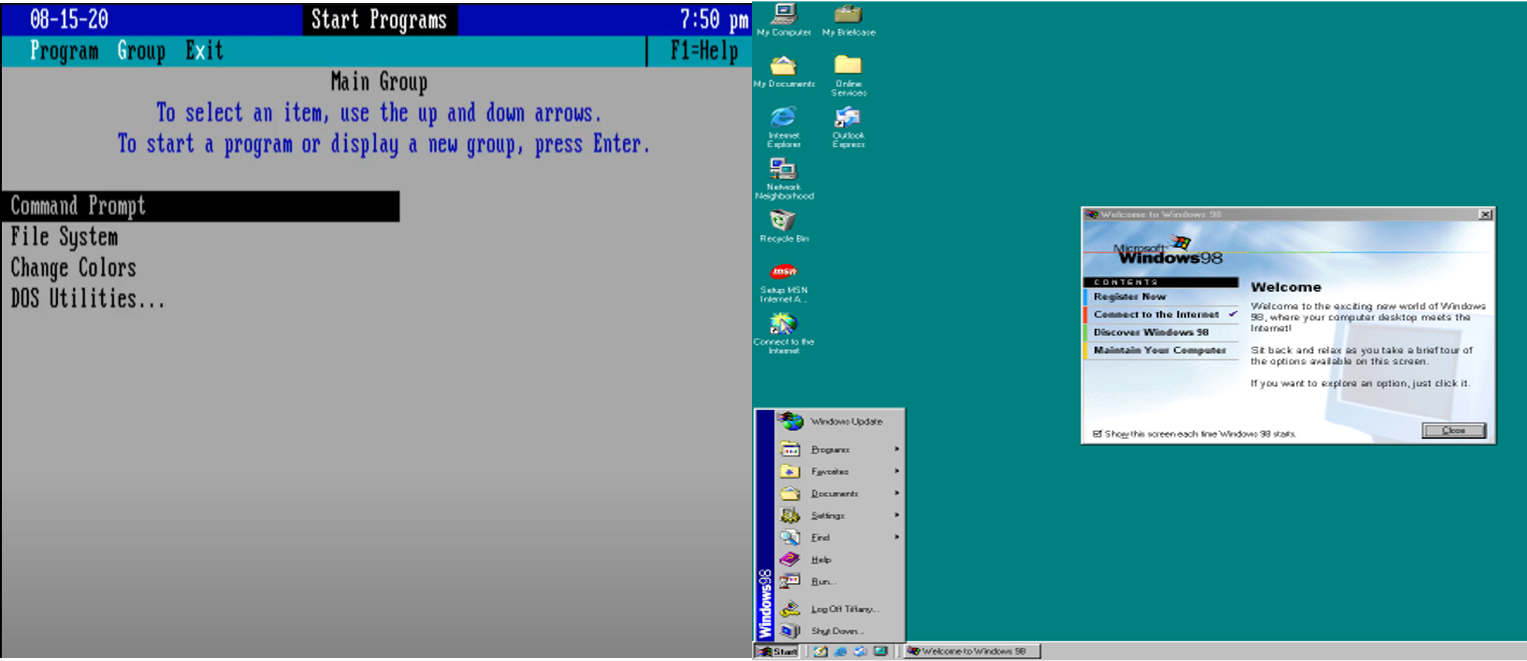1527x661 pixels.
Task: Select Change Colors in the Main Group list
Action: point(200,268)
